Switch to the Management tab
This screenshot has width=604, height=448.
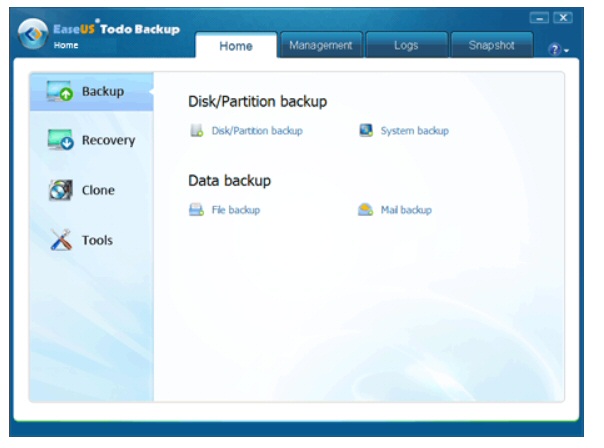click(320, 45)
